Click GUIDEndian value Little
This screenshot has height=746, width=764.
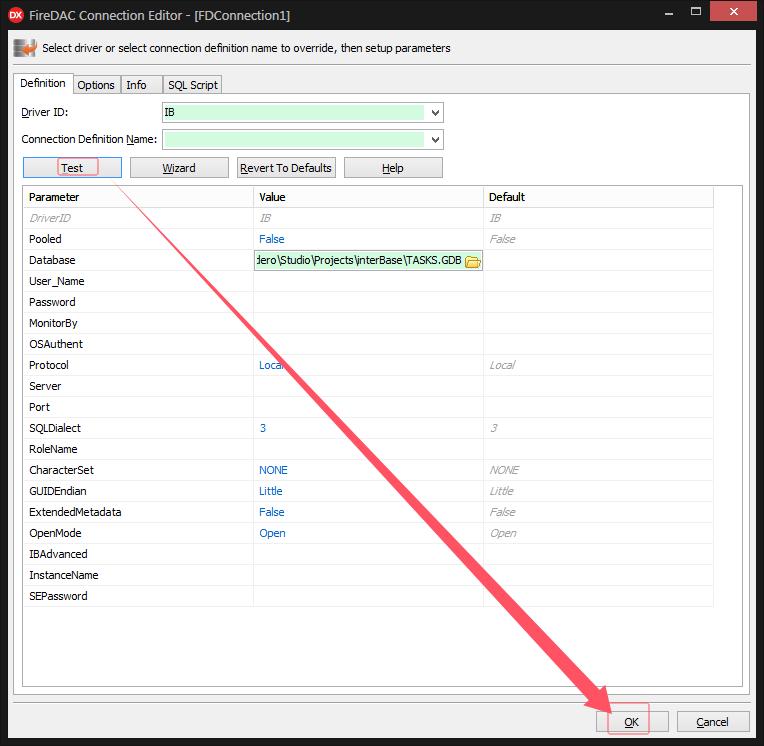coord(270,491)
